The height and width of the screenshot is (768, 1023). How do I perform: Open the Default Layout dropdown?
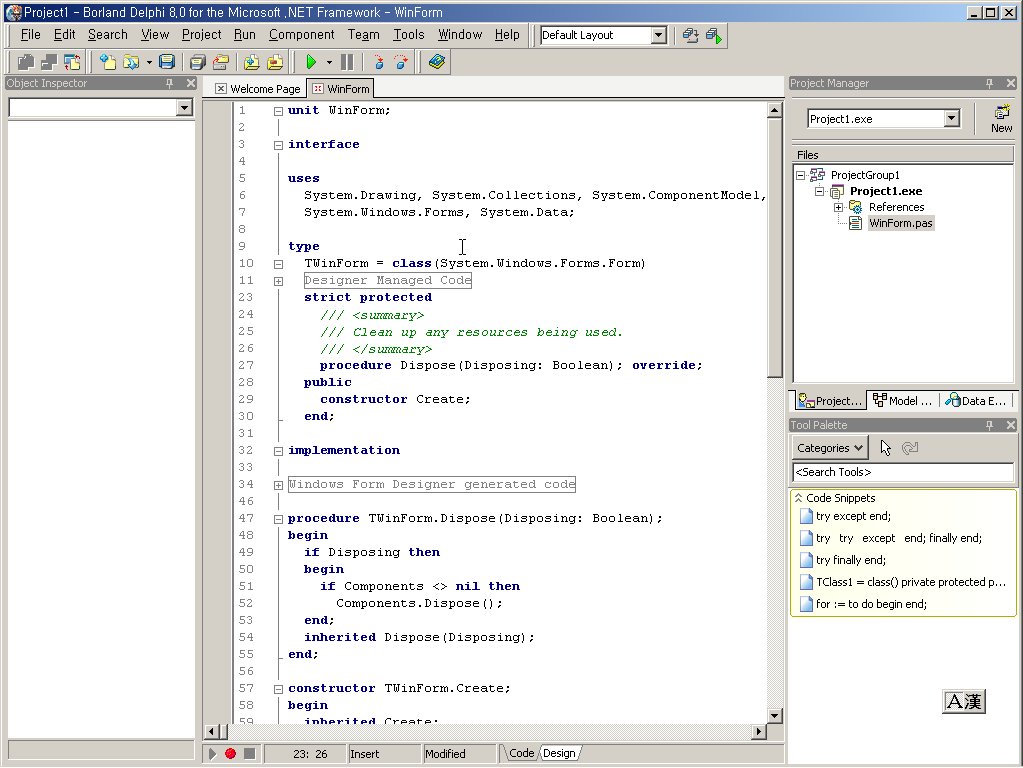point(658,35)
